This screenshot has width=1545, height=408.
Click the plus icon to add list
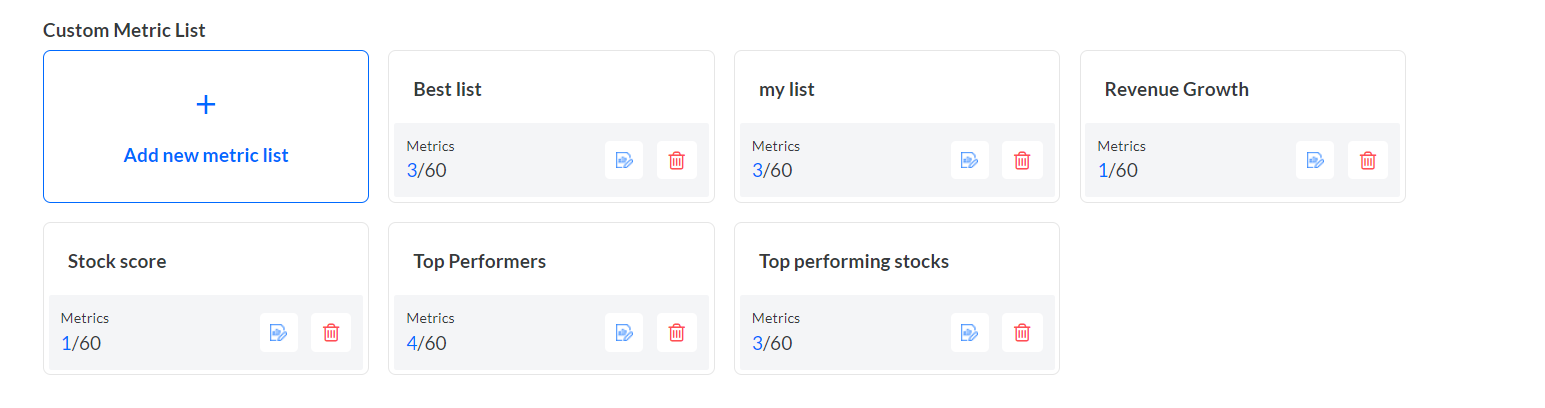(206, 104)
